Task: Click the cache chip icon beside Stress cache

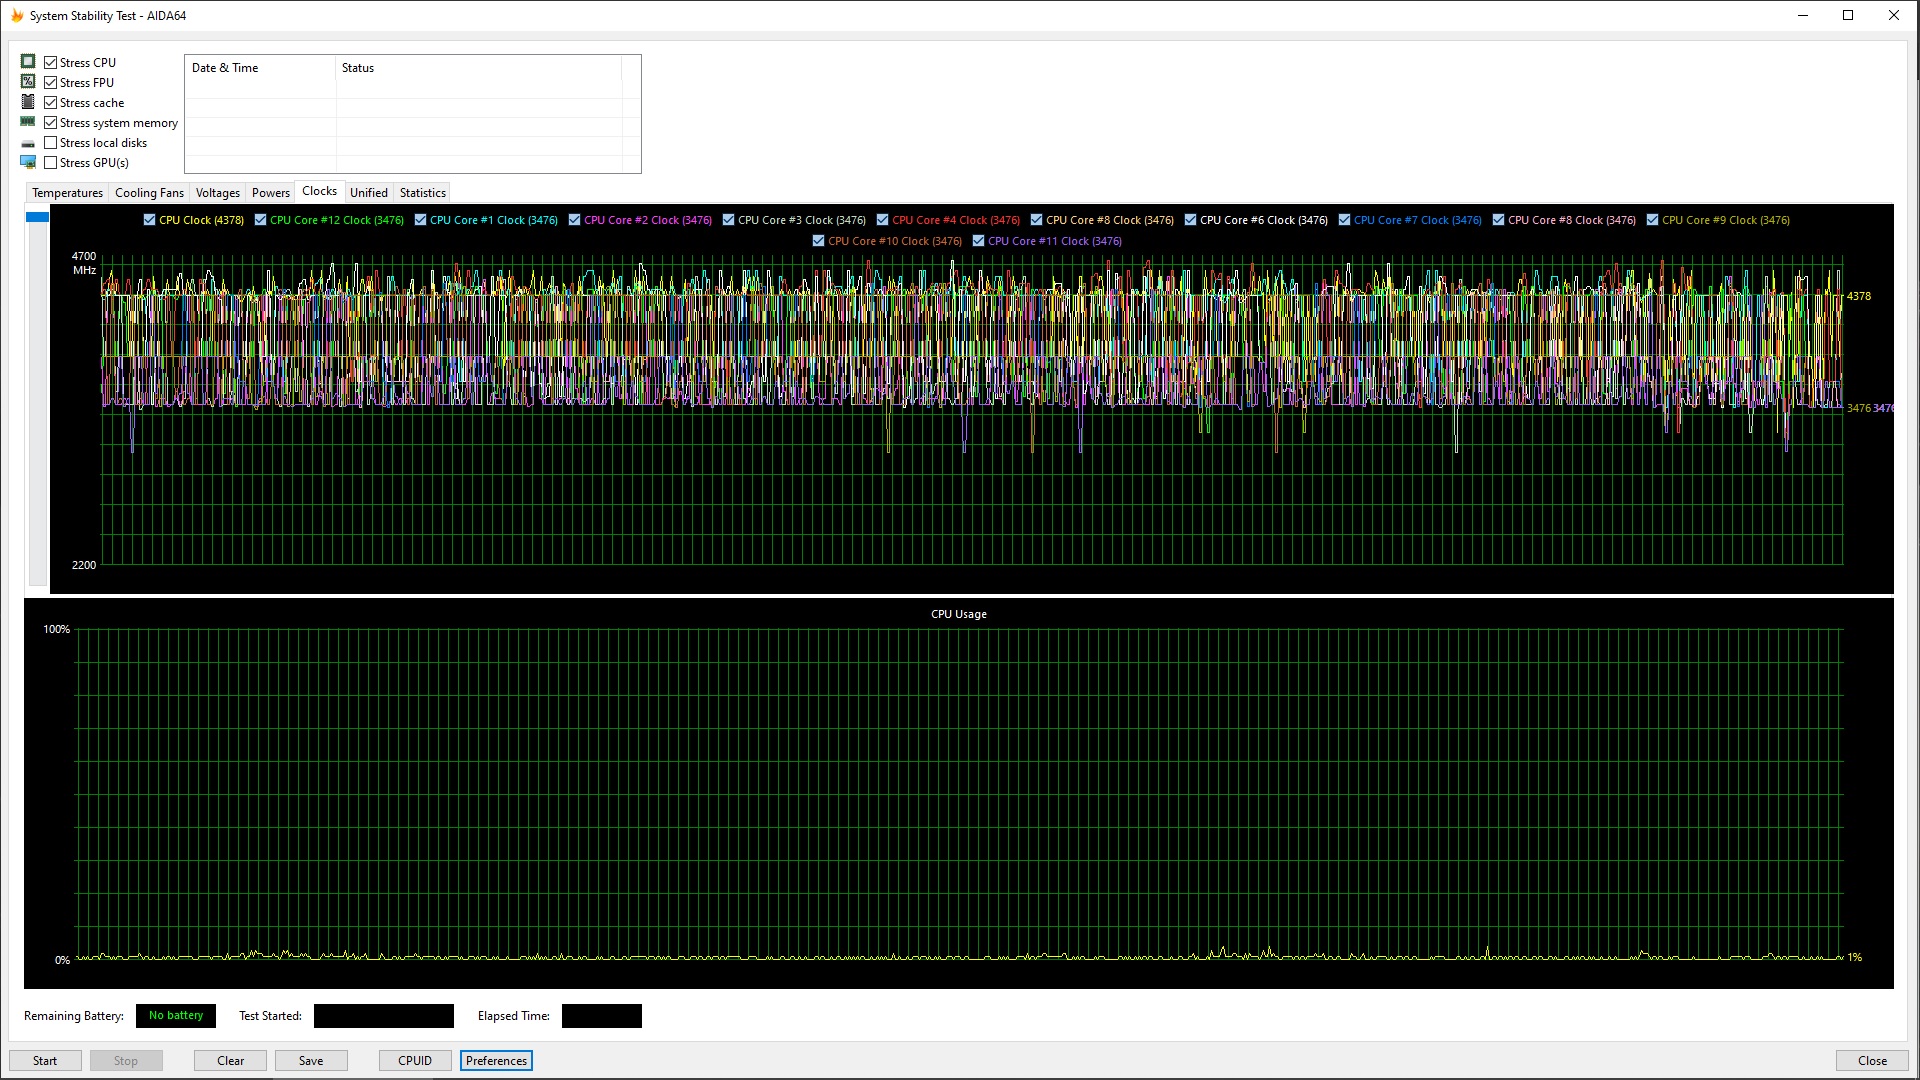Action: point(28,102)
